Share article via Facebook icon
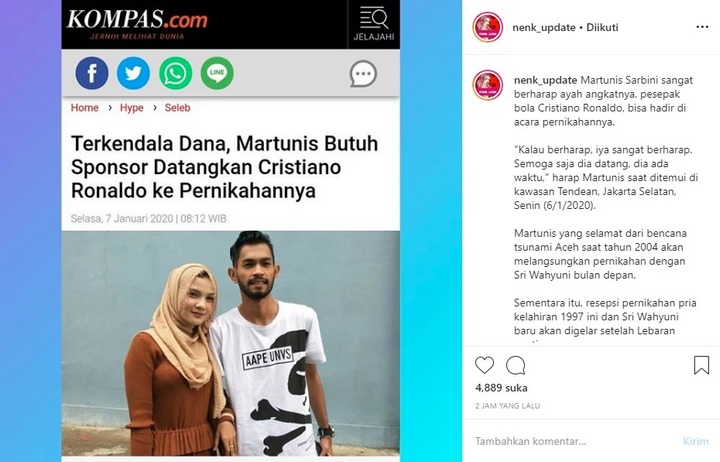 tap(92, 73)
